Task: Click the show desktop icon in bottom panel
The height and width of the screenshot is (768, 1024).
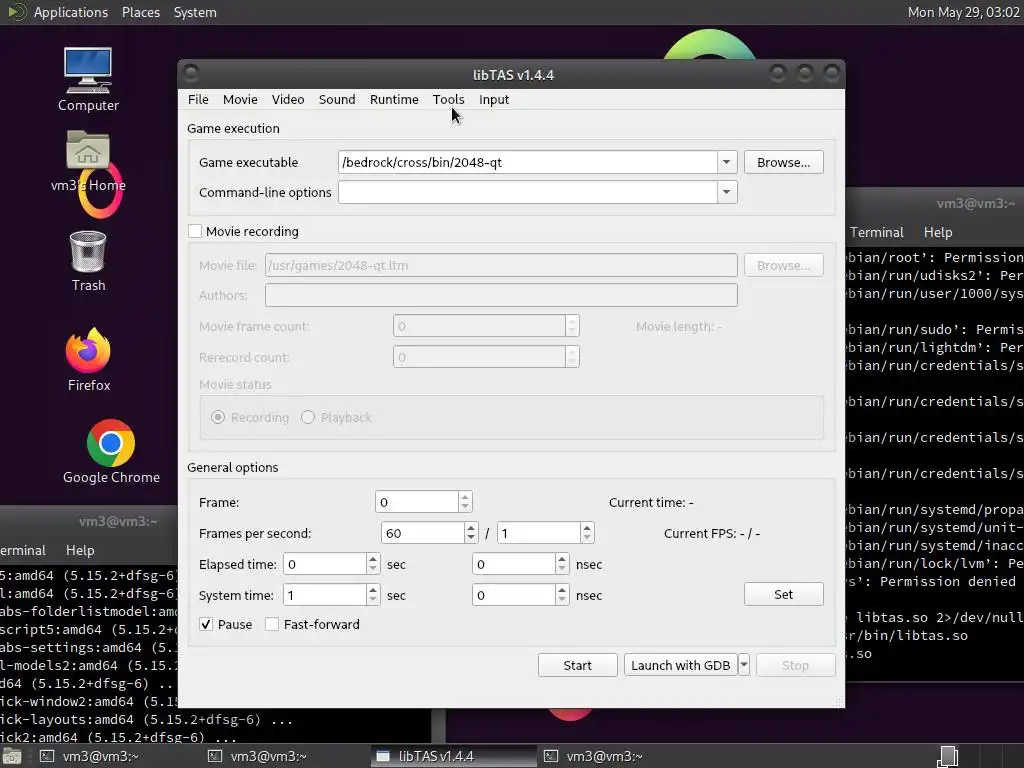Action: [12, 756]
